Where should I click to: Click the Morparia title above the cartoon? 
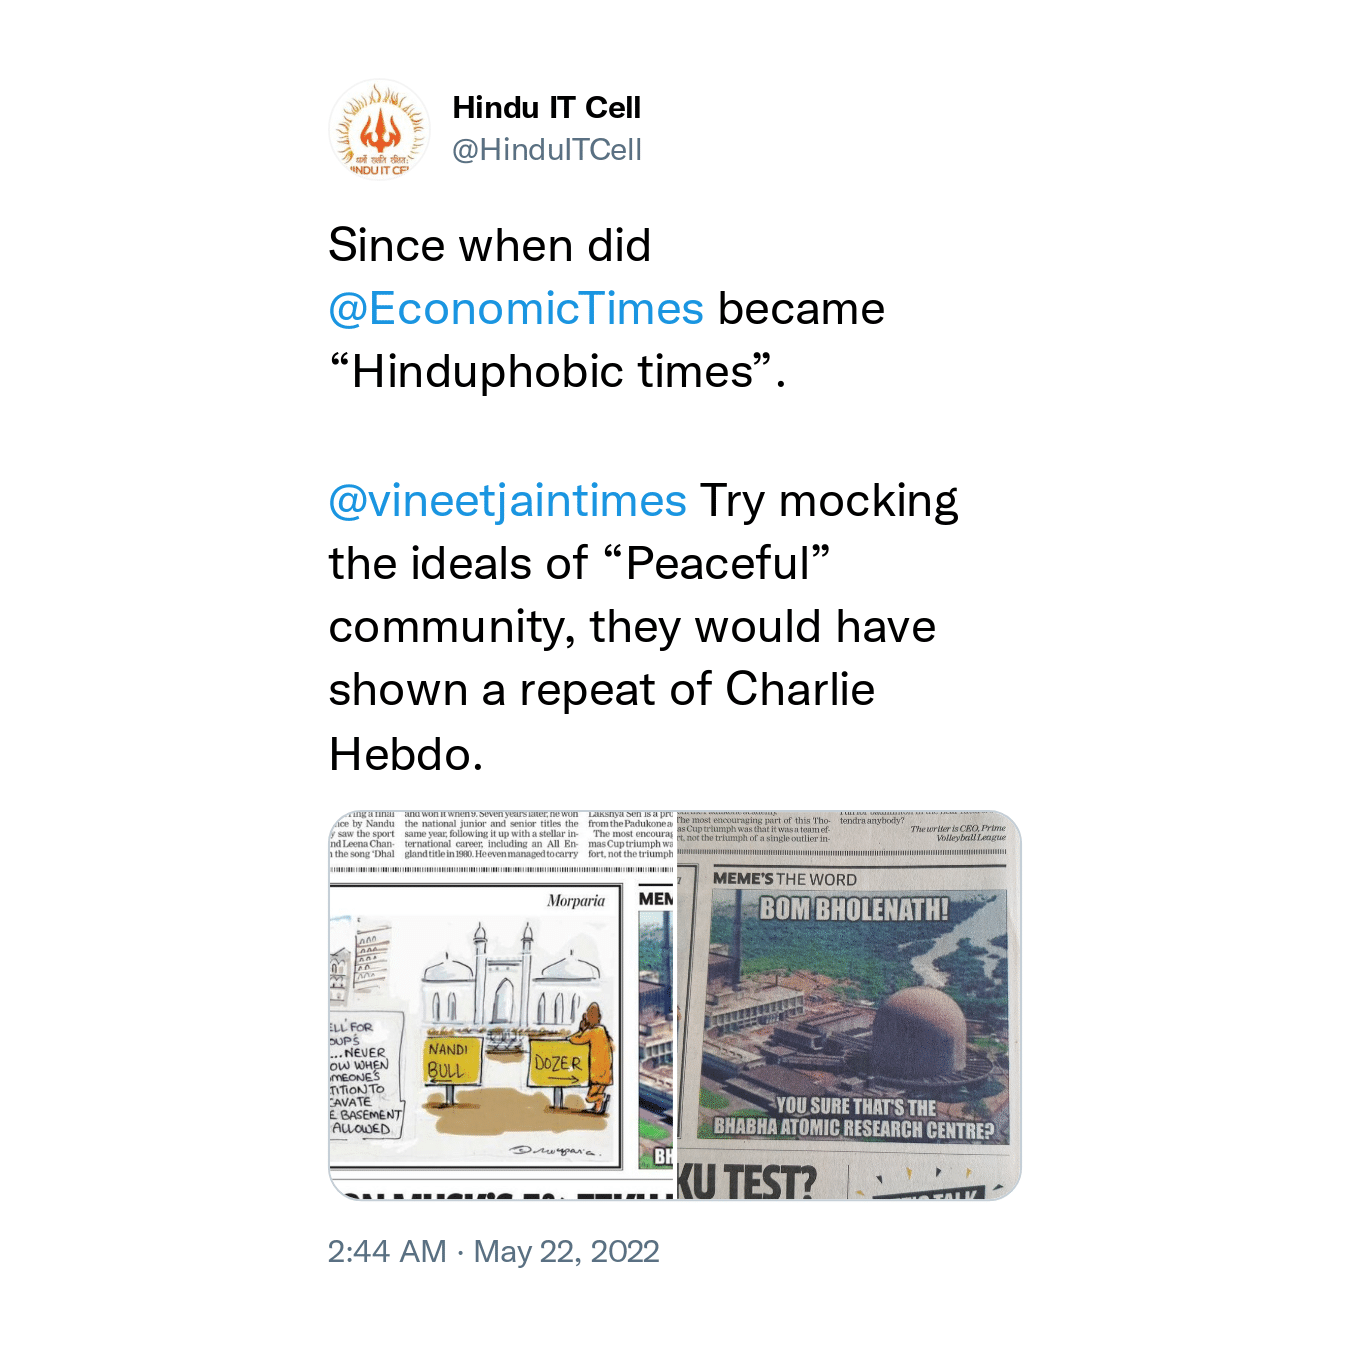(x=576, y=901)
